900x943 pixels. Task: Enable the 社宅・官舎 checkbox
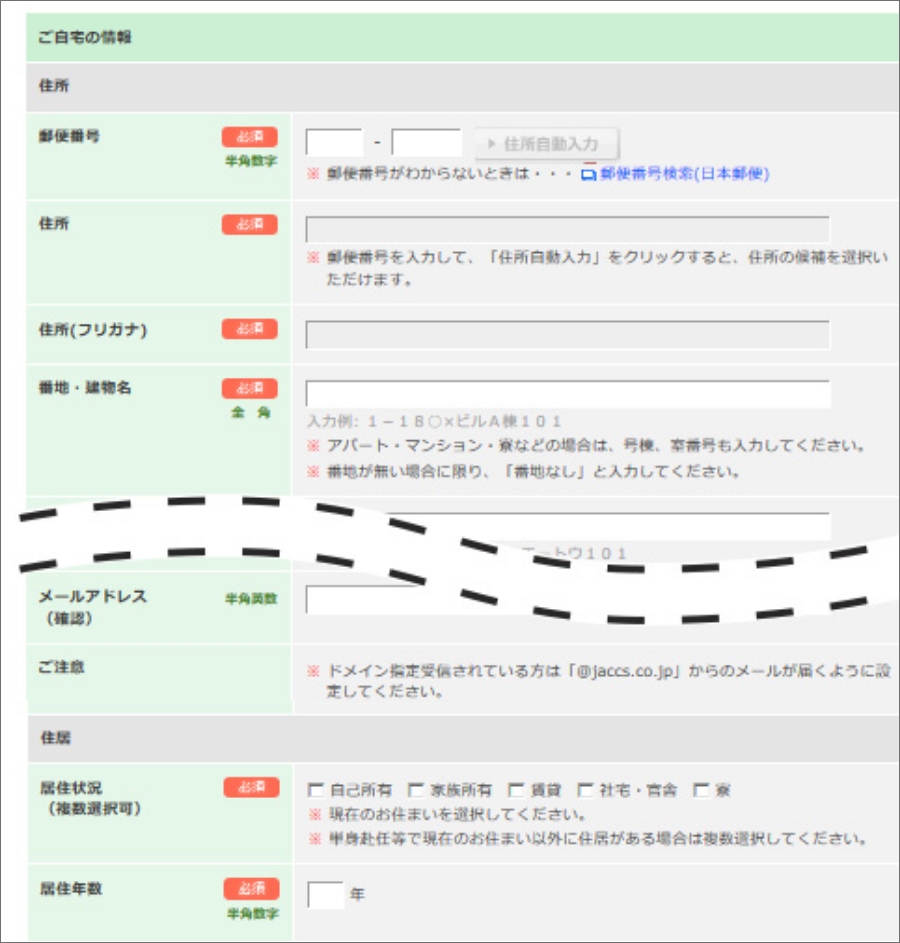[x=585, y=790]
